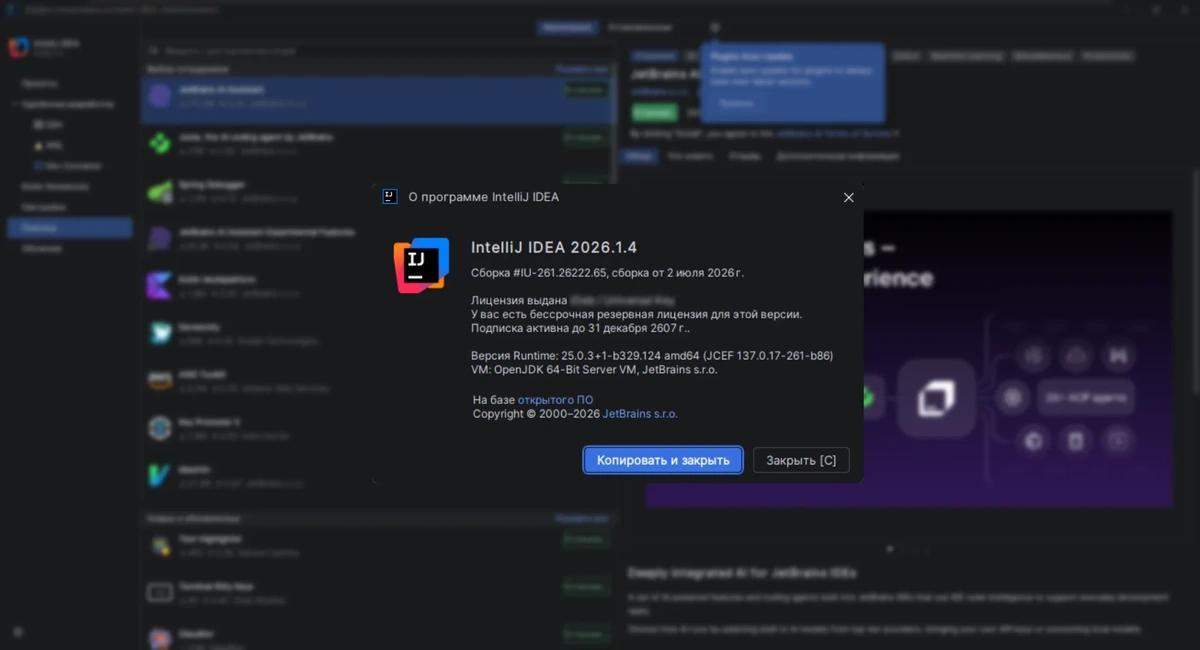Image resolution: width=1200 pixels, height=650 pixels.
Task: Open the "открытого ПО" link
Action: (x=555, y=400)
